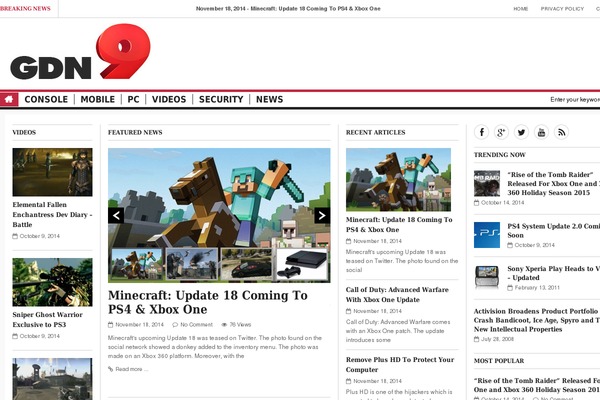This screenshot has height=400, width=600.
Task: Open Minecraft image in Recent Articles
Action: (x=398, y=180)
